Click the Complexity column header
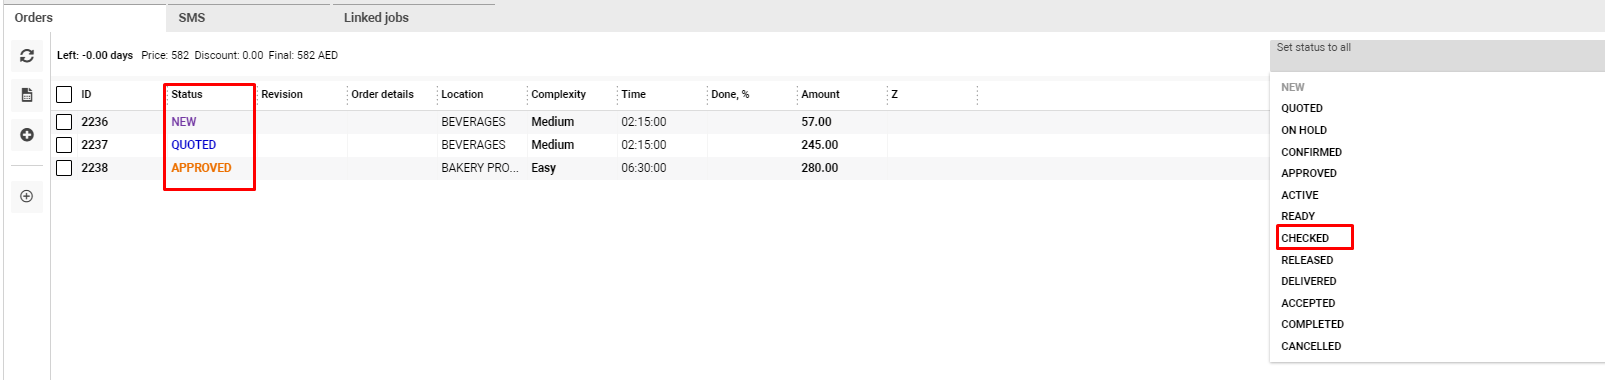The image size is (1605, 380). click(558, 94)
